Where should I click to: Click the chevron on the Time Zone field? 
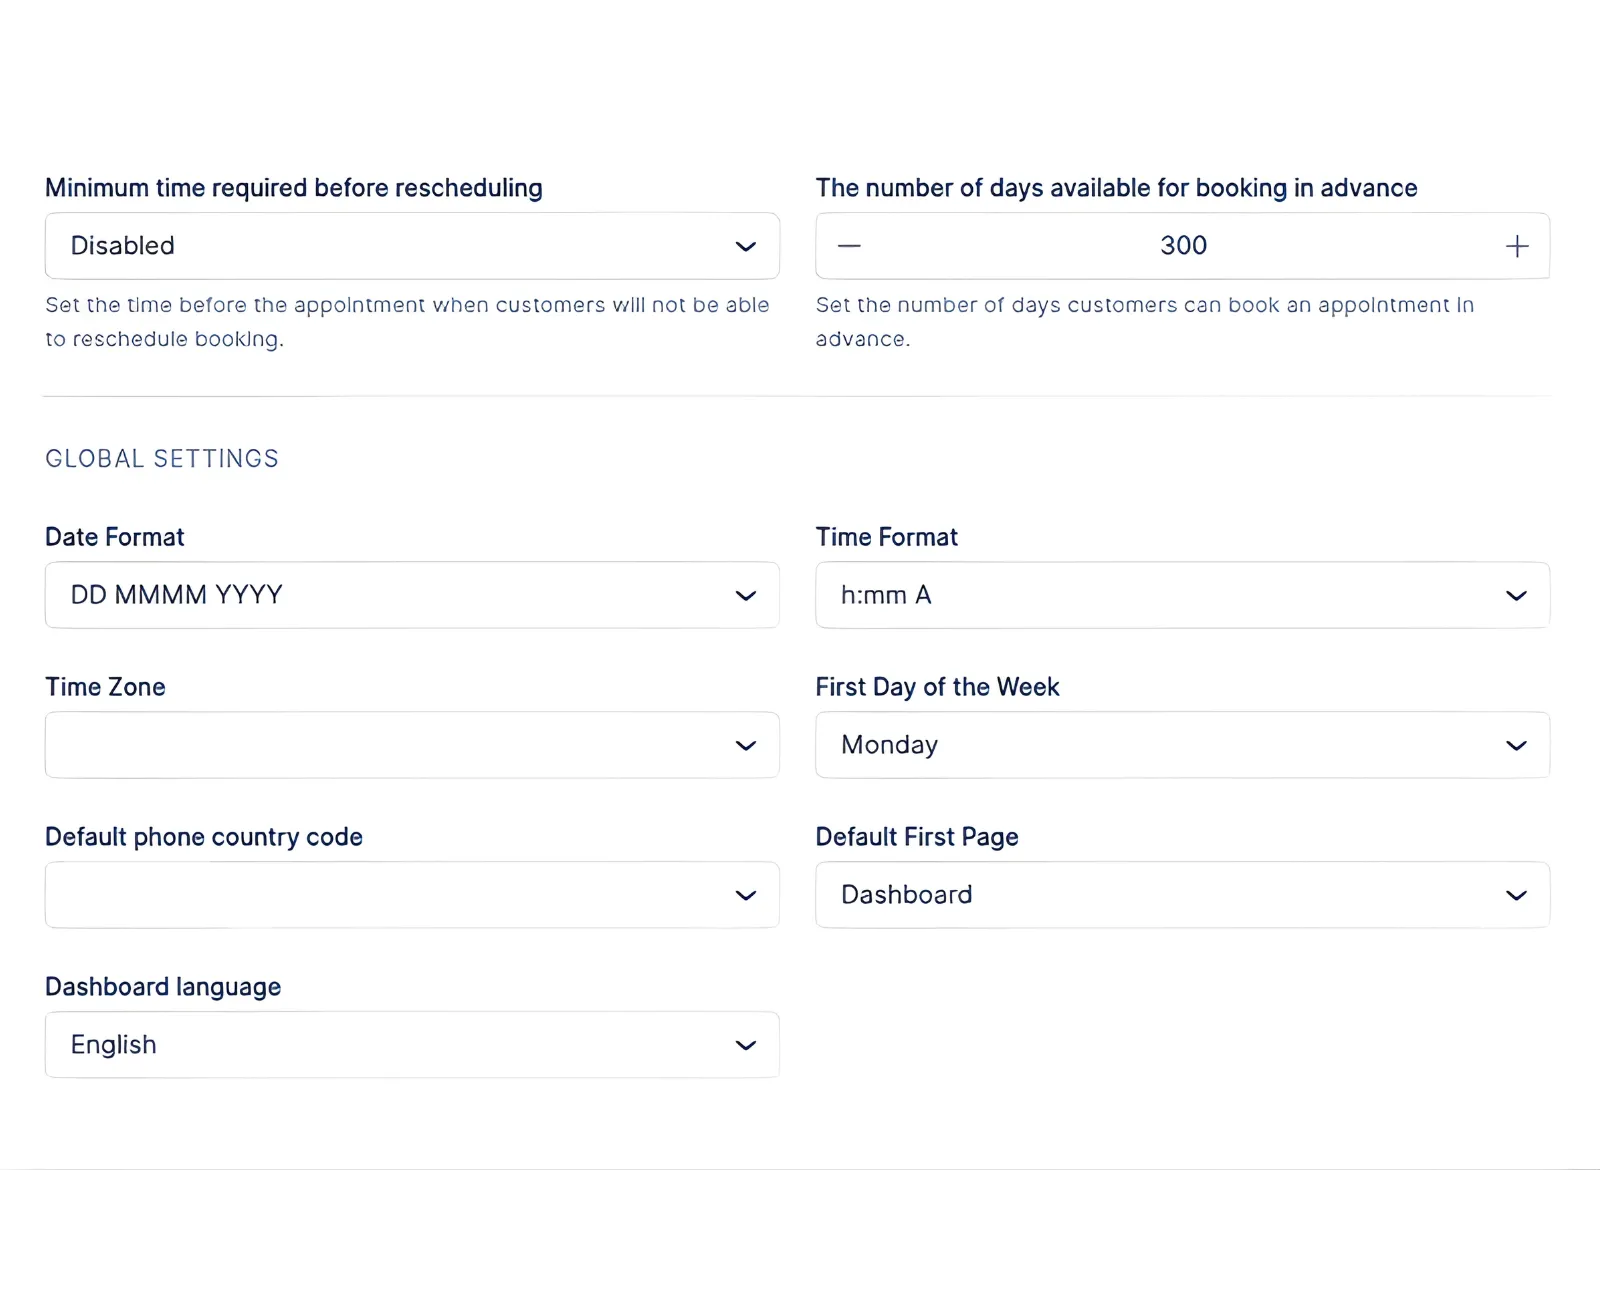pos(746,745)
